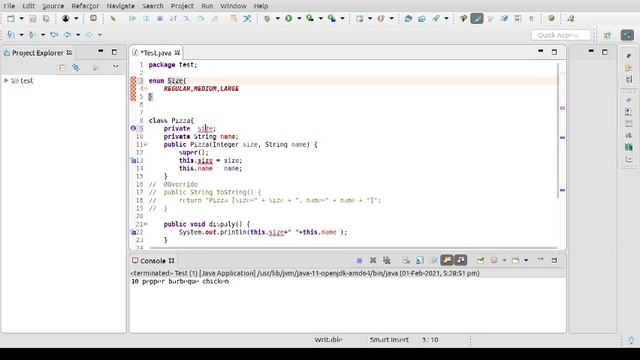
Task: Open Back navigation history dropdown
Action: coord(78,35)
